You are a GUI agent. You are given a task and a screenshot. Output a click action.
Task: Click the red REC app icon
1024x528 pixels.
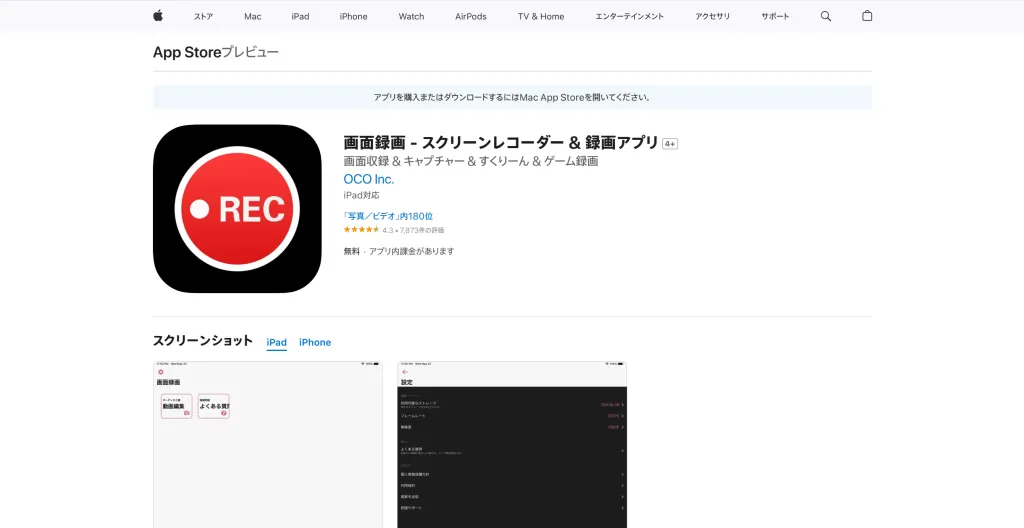(237, 208)
